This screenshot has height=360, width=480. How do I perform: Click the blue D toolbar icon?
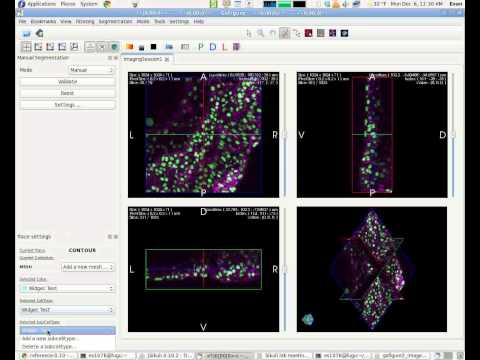coord(213,47)
